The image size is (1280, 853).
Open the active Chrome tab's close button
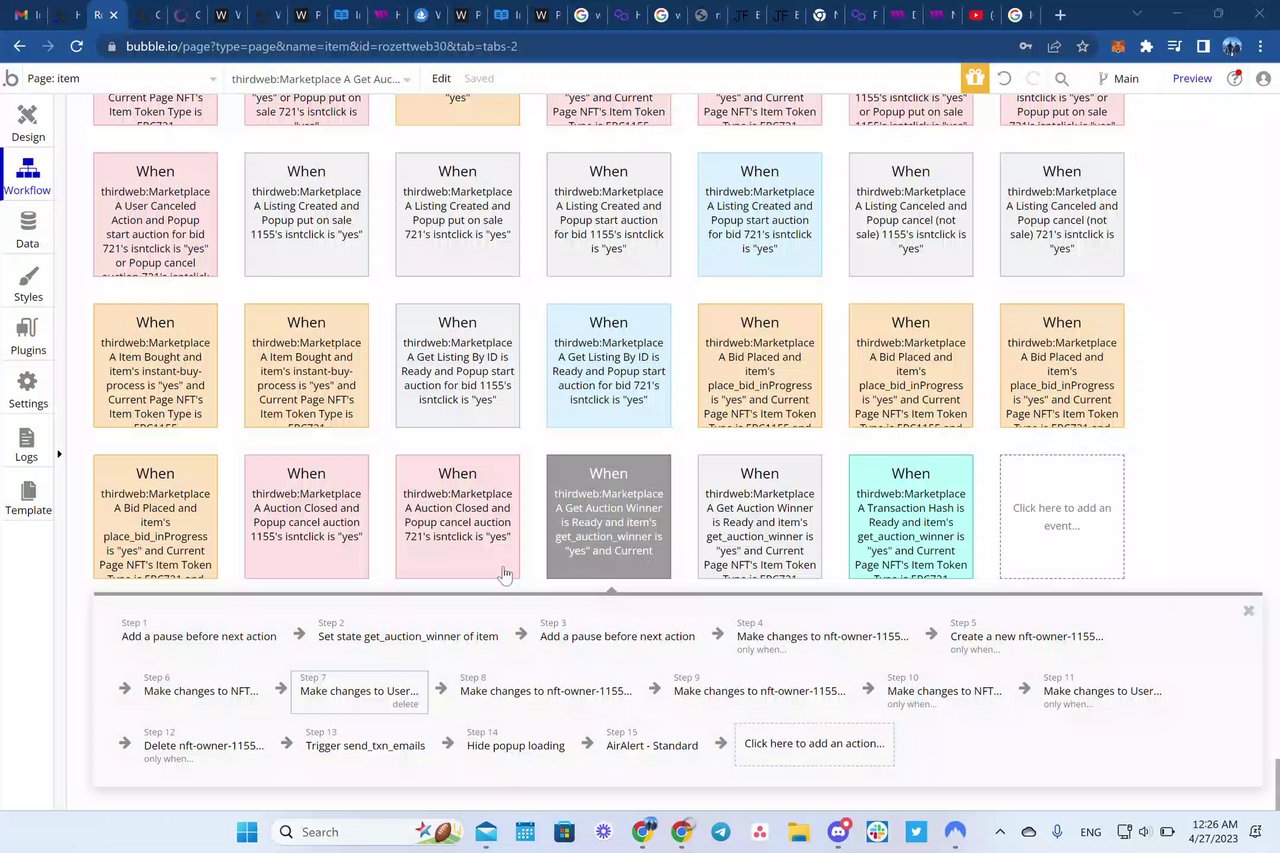click(112, 15)
